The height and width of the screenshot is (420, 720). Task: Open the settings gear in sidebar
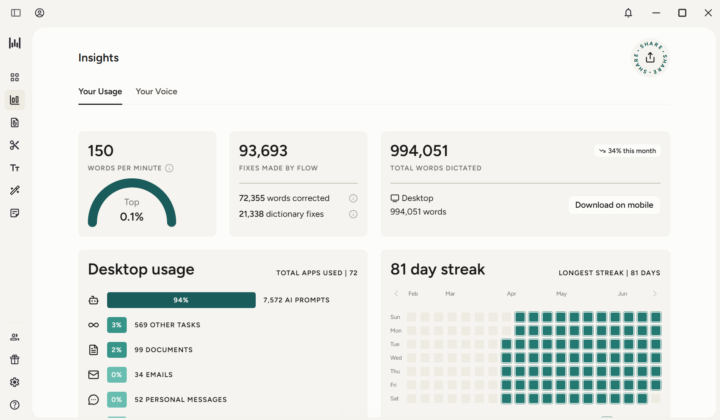pos(15,382)
